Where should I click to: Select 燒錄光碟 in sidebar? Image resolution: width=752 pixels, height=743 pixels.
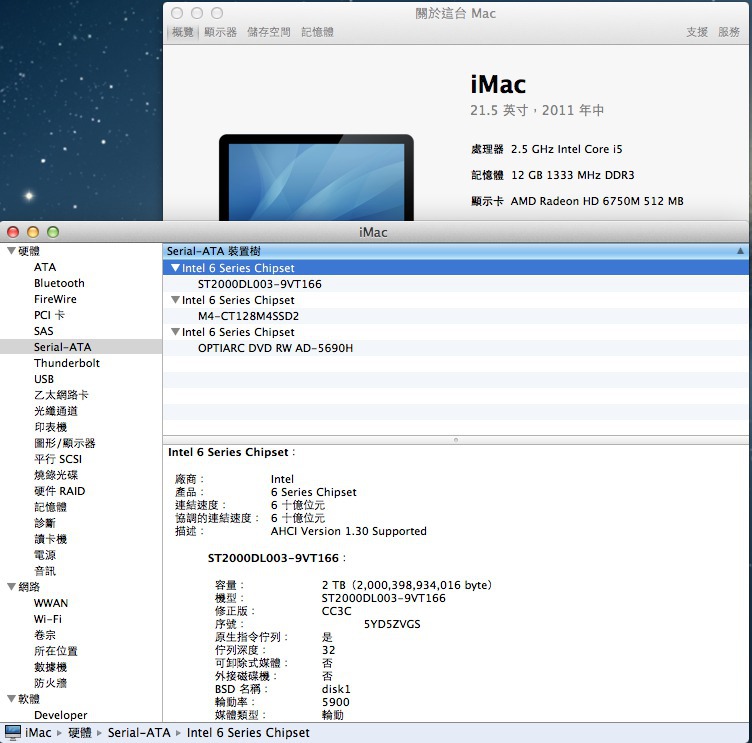coord(56,475)
